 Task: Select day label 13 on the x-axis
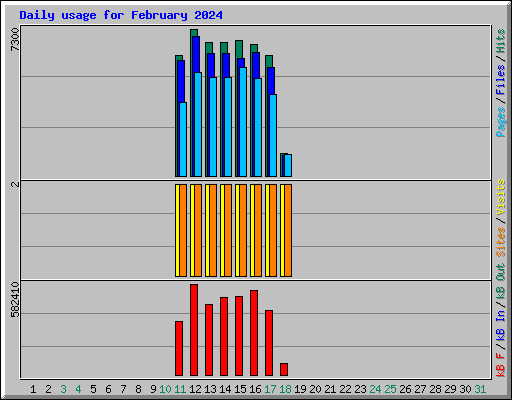[x=210, y=389]
